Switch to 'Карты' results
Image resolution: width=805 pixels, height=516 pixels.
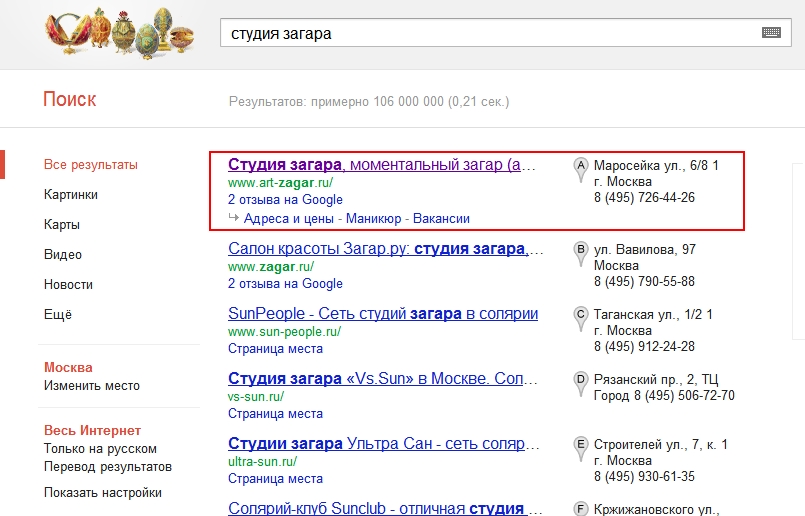[62, 224]
